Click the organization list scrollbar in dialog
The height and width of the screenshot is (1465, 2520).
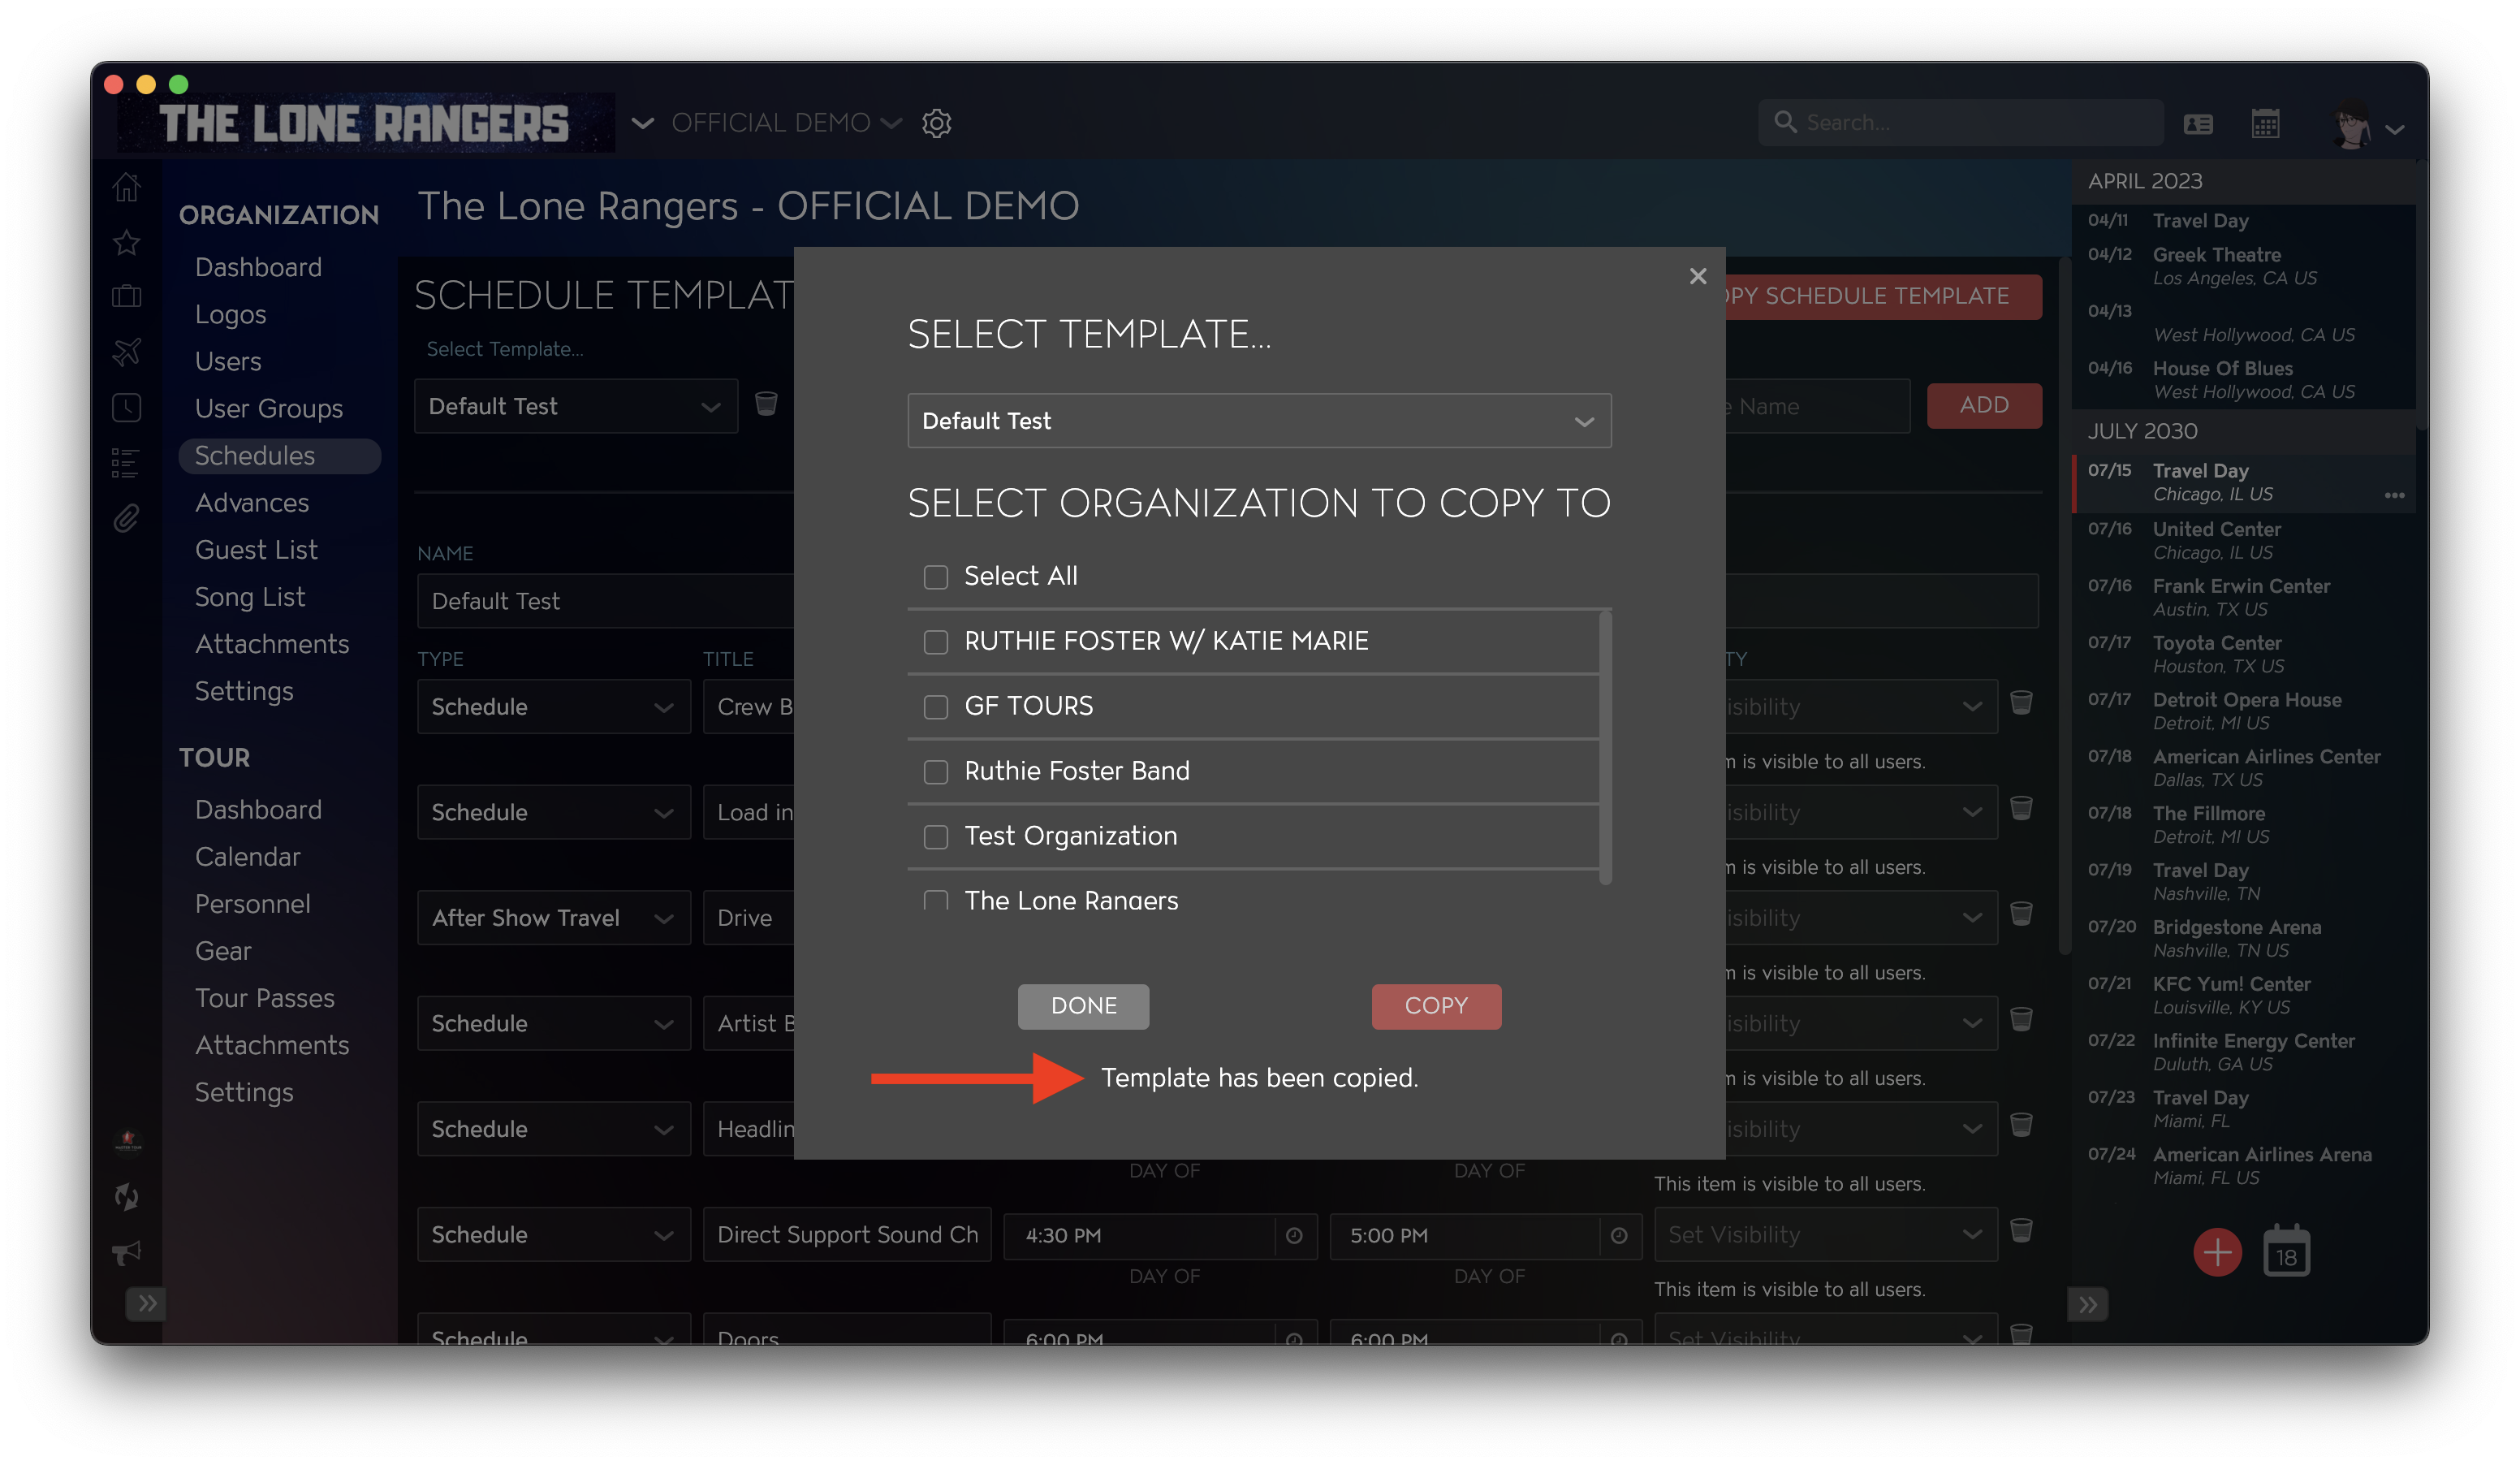1605,748
